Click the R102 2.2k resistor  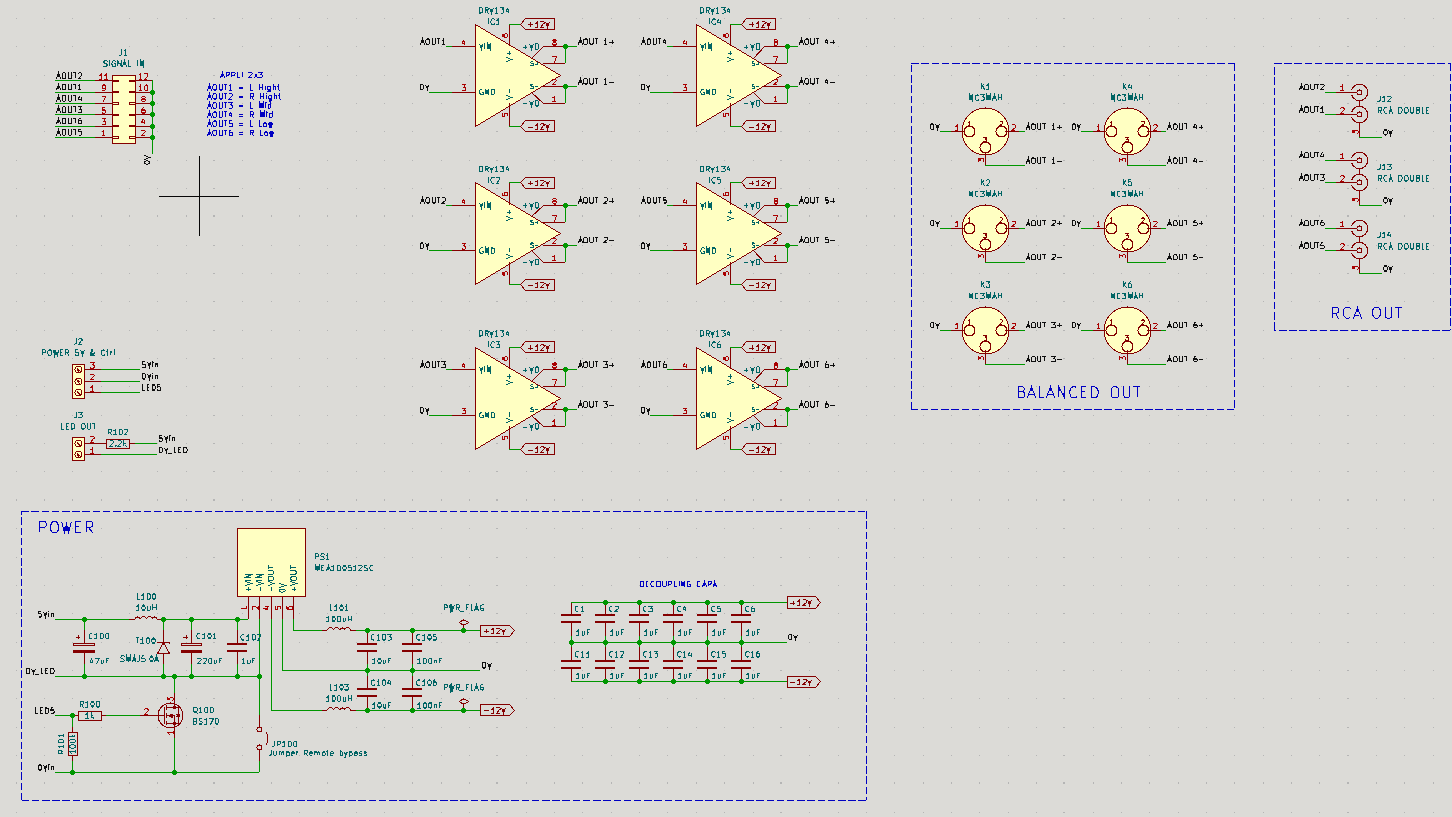tap(118, 443)
